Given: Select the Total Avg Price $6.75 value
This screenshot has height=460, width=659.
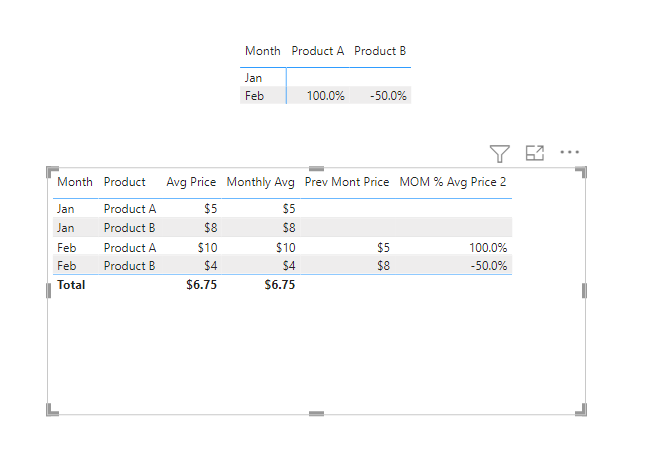Looking at the screenshot, I should click(202, 285).
